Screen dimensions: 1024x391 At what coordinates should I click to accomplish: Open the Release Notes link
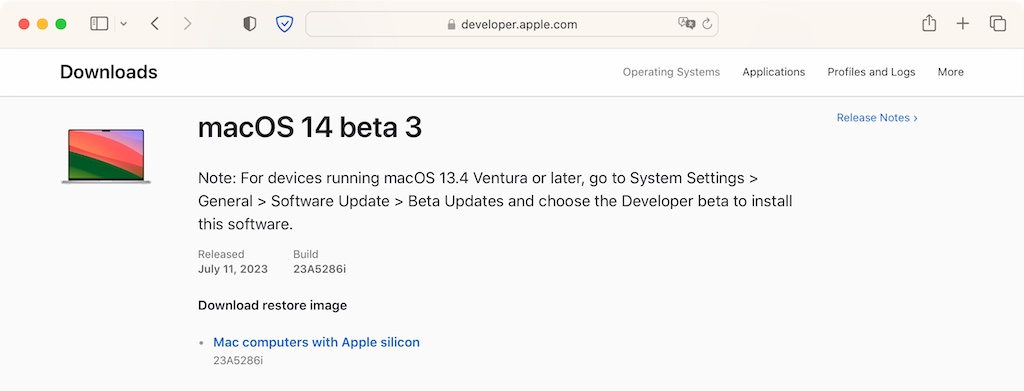[877, 117]
